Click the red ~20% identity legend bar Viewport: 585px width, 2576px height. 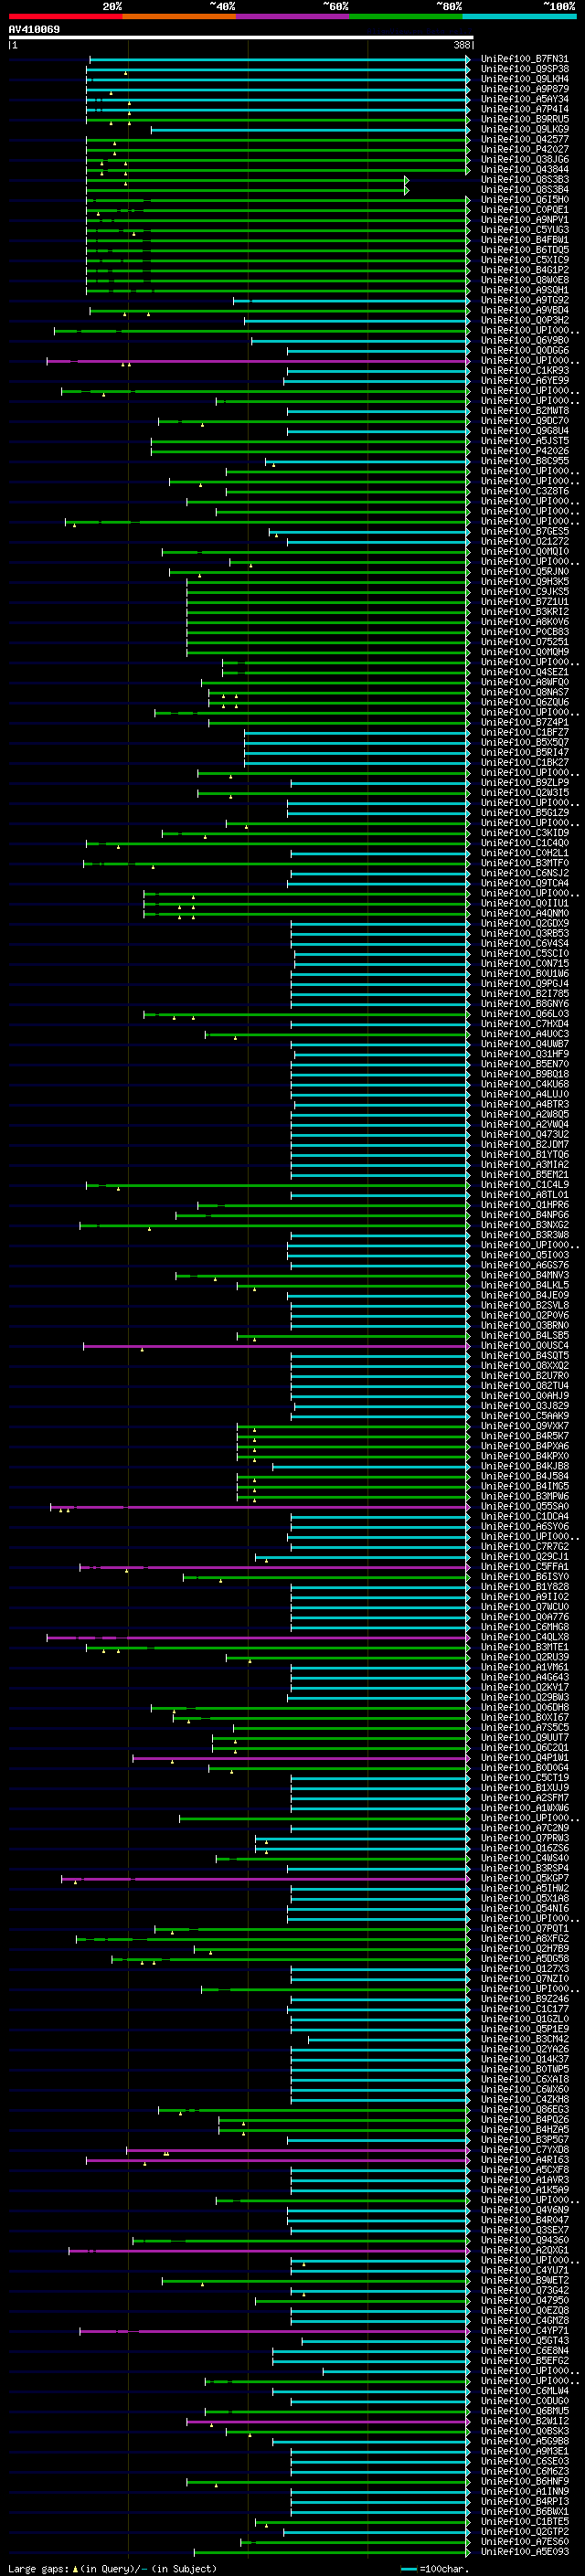(65, 16)
